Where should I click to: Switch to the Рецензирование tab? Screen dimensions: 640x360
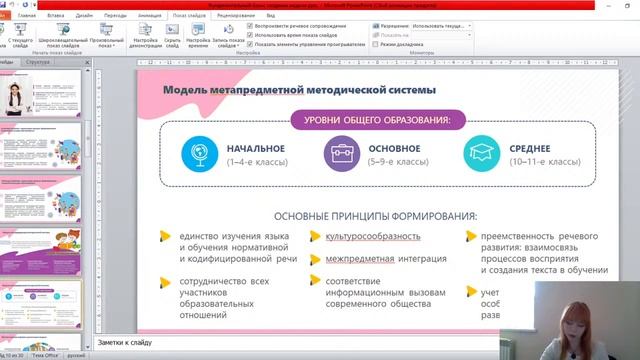point(236,16)
